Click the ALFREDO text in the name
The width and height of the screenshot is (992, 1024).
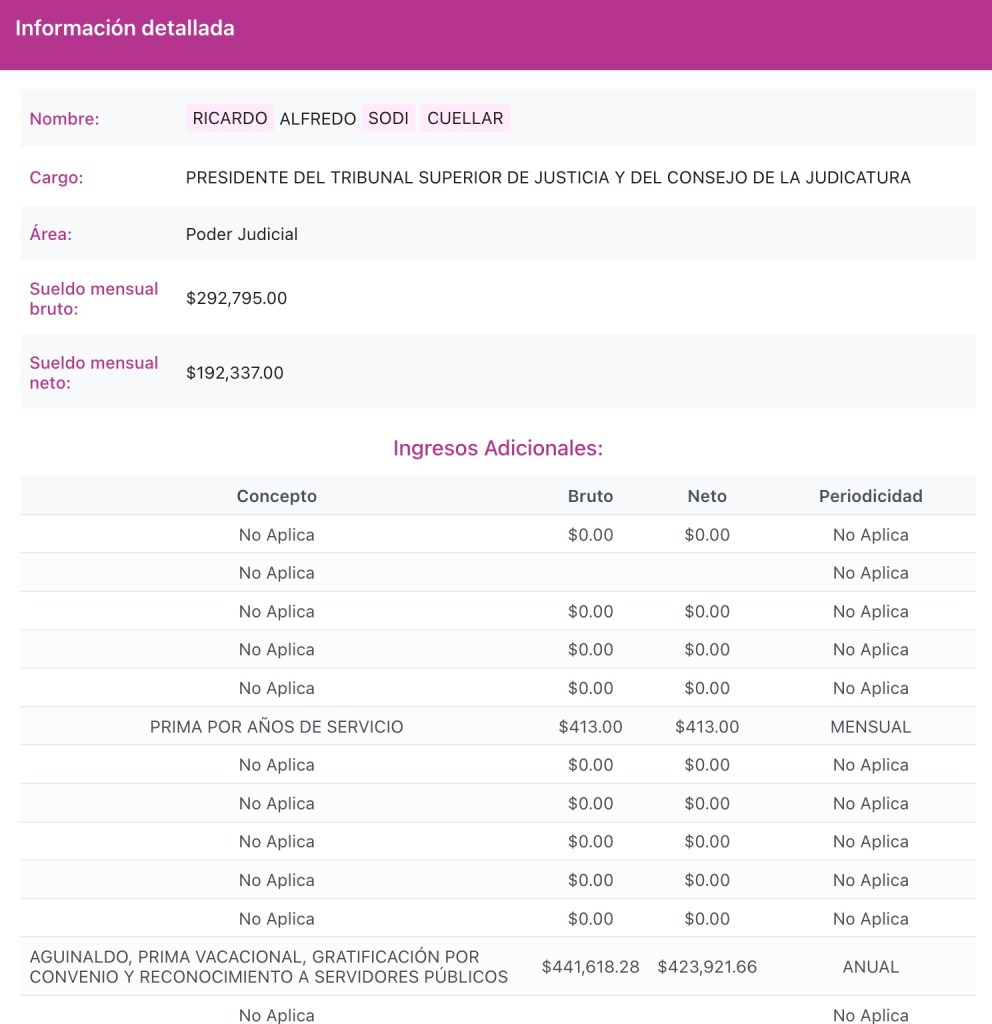coord(317,119)
